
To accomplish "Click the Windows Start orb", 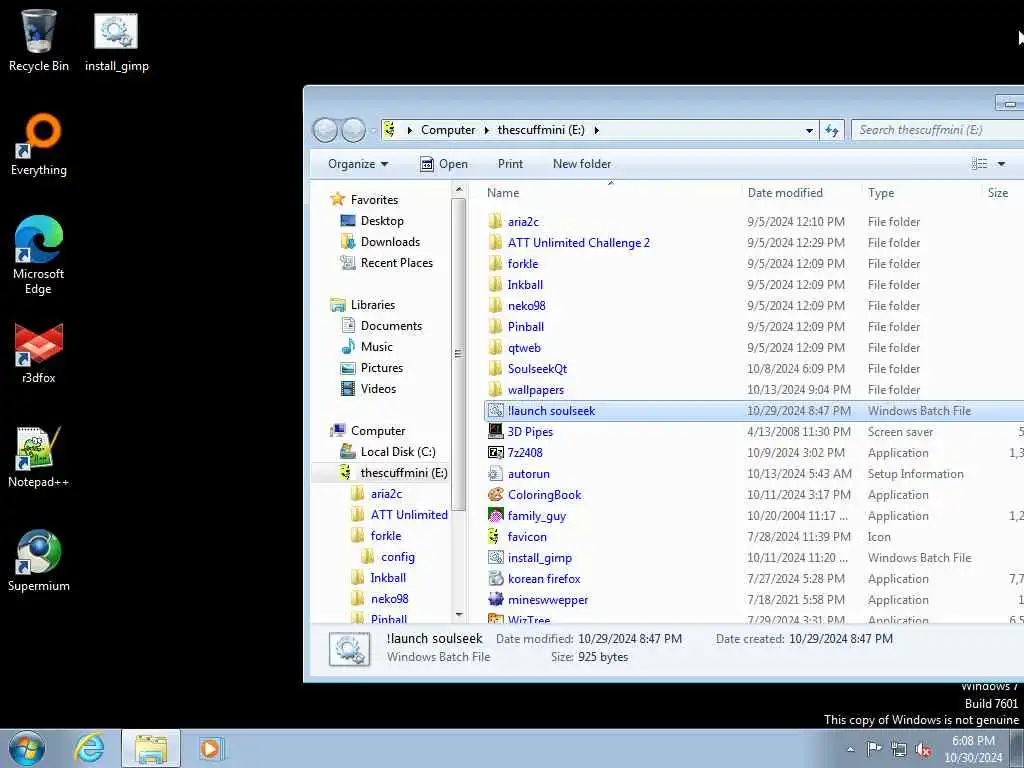I will [x=27, y=748].
